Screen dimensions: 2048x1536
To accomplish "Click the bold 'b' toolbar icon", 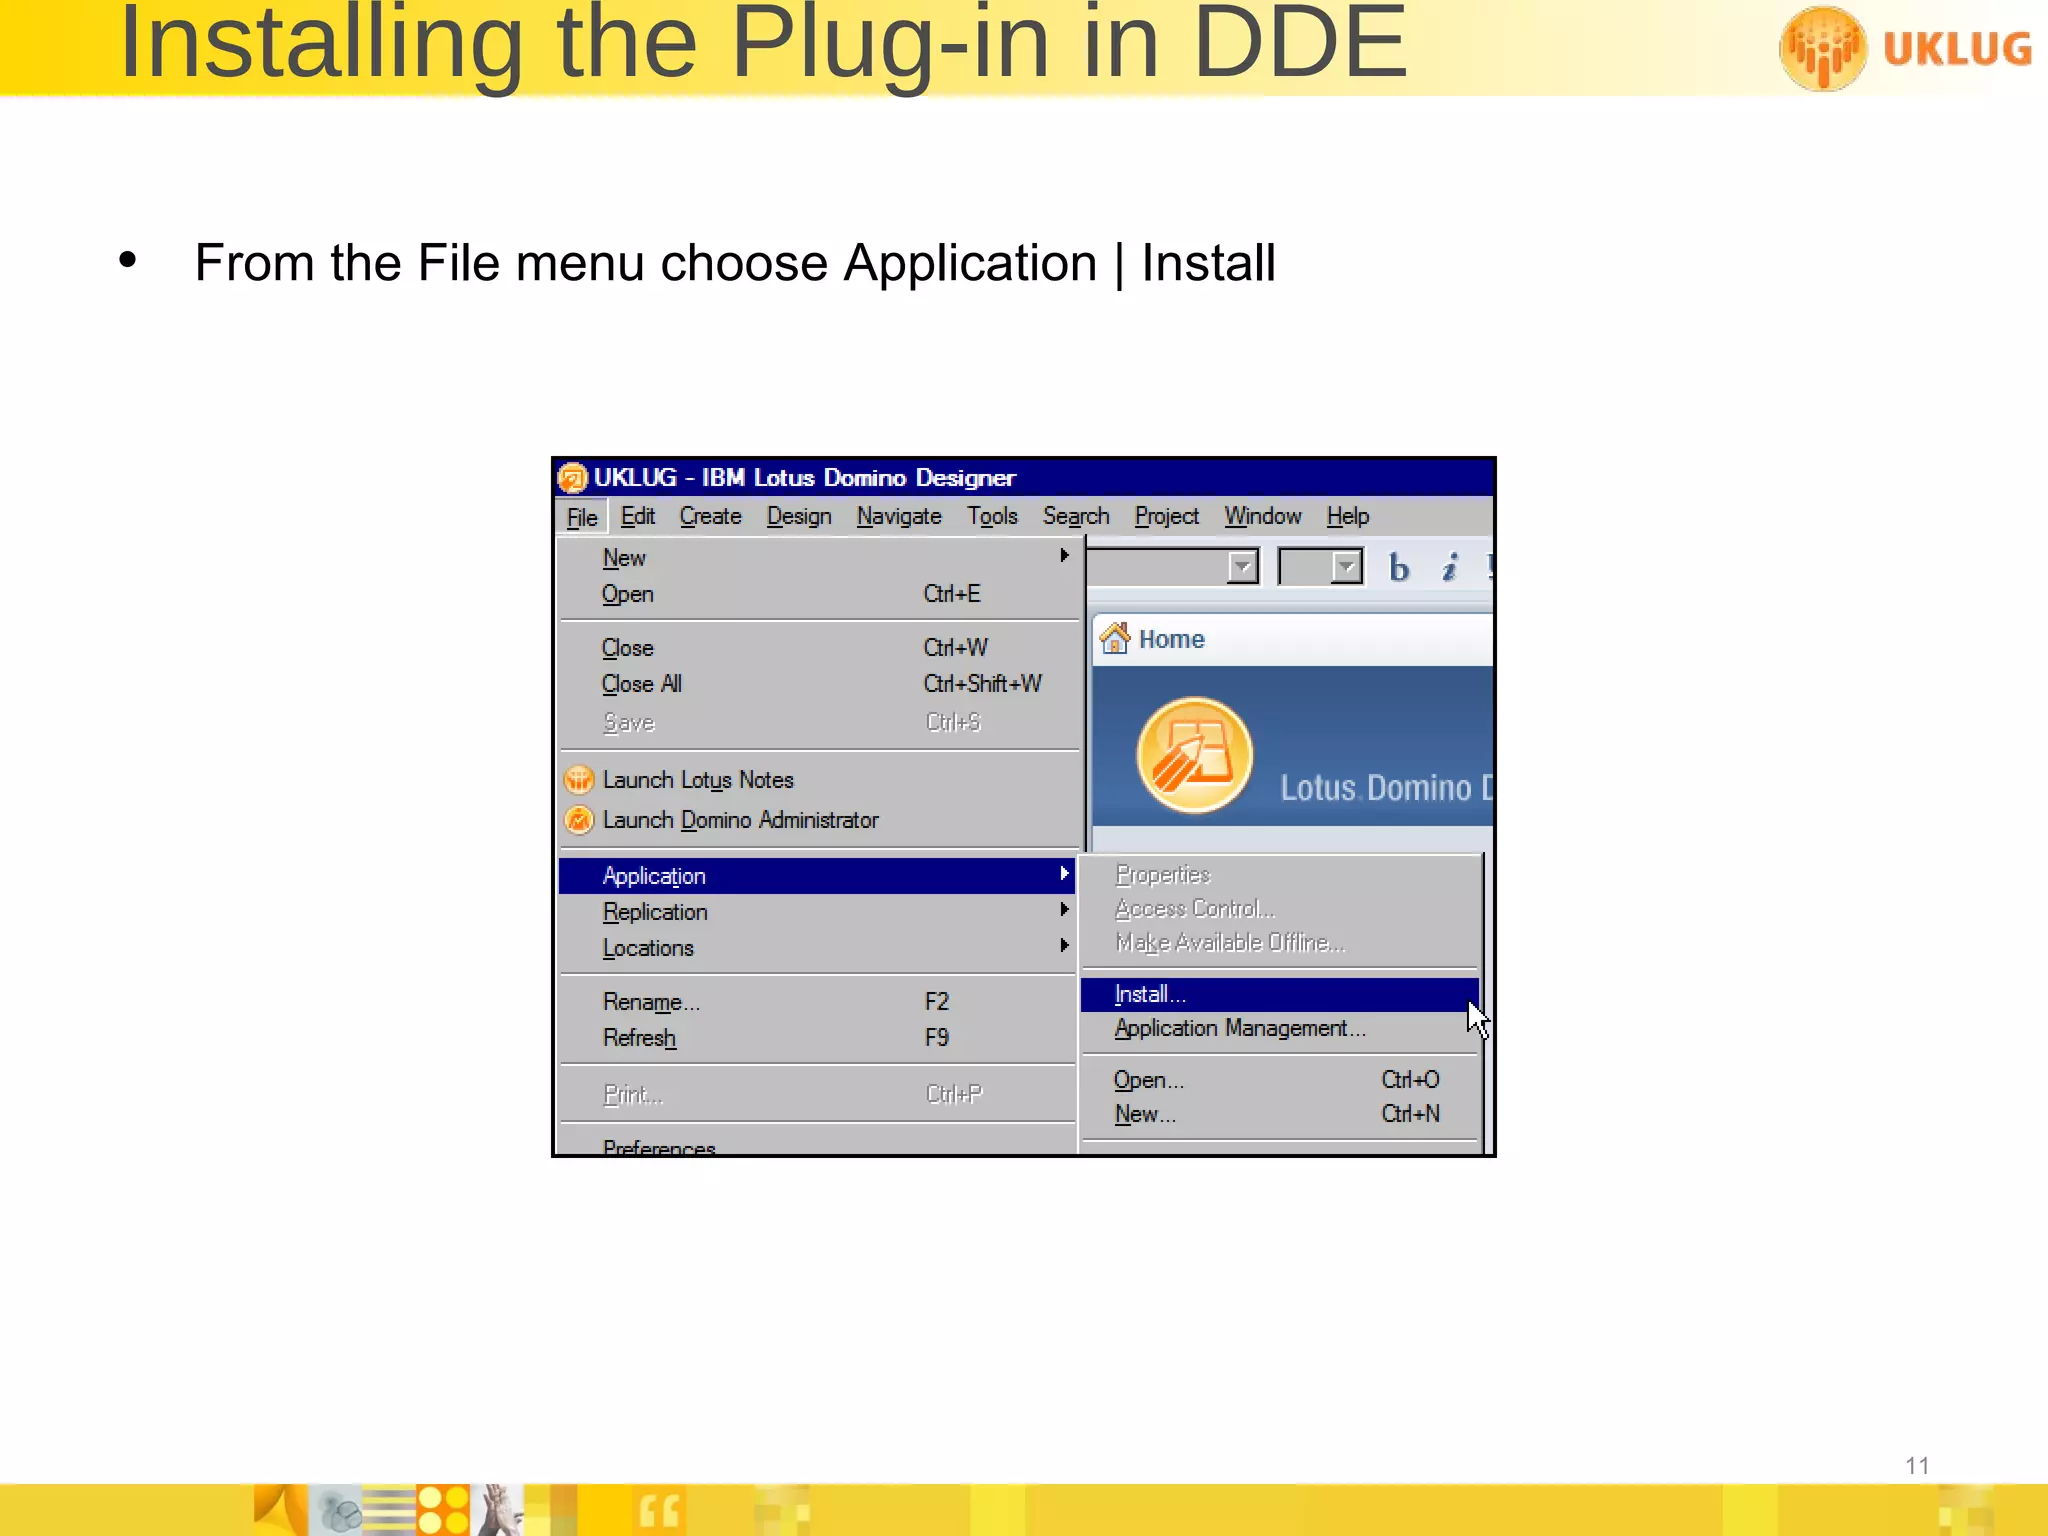I will [x=1399, y=568].
